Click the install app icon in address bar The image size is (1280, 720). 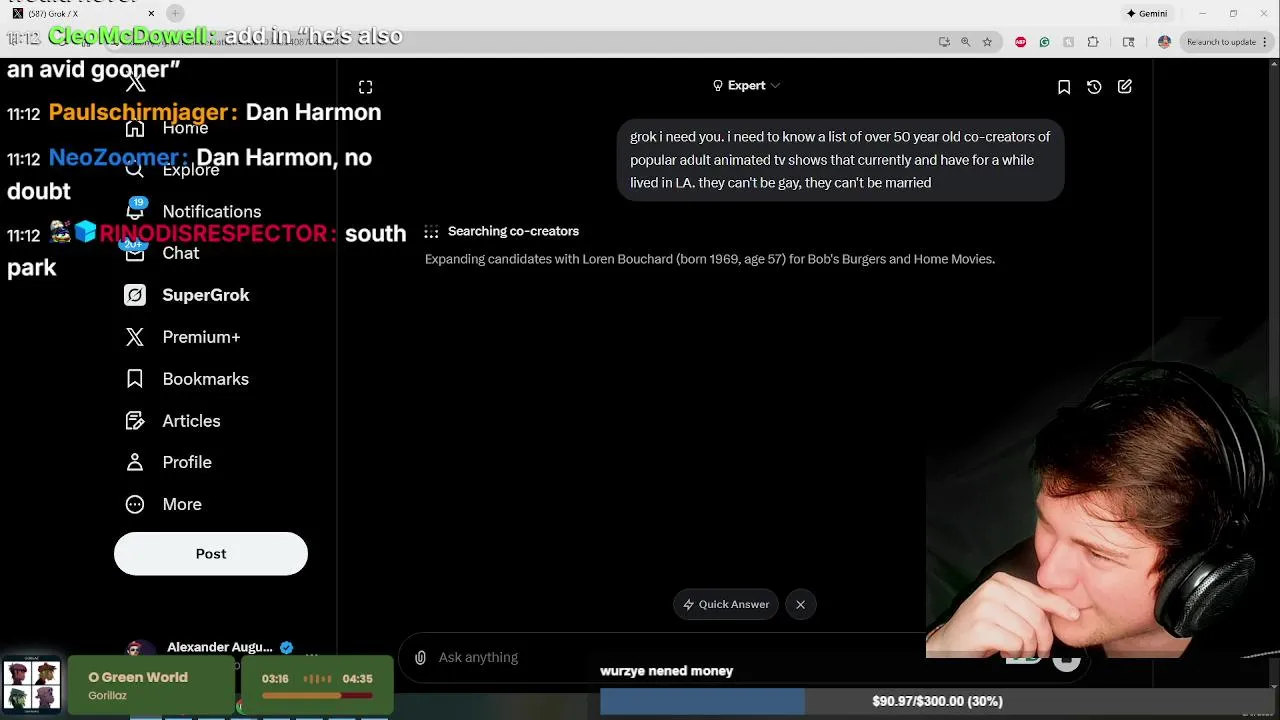pyautogui.click(x=944, y=42)
